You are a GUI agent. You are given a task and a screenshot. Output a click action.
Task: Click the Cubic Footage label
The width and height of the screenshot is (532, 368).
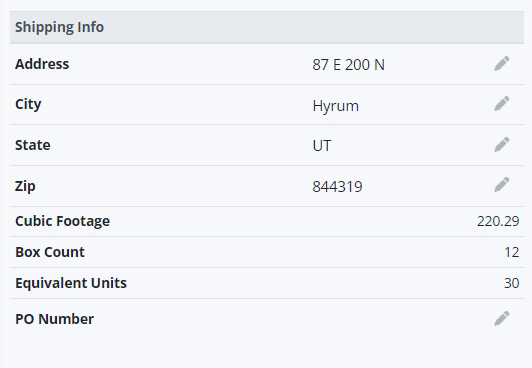[x=62, y=221]
